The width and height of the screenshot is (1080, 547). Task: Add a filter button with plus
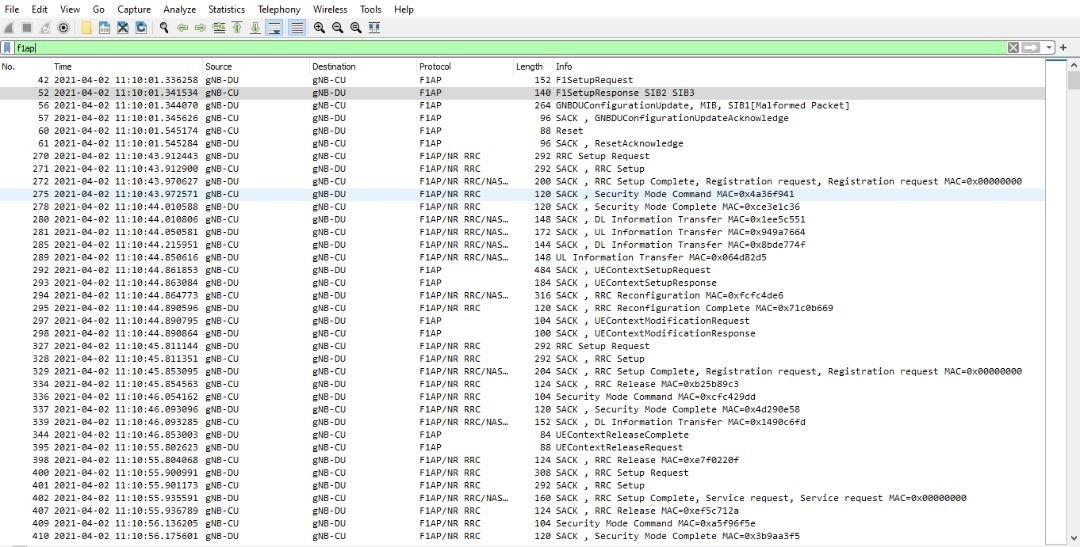[1063, 47]
